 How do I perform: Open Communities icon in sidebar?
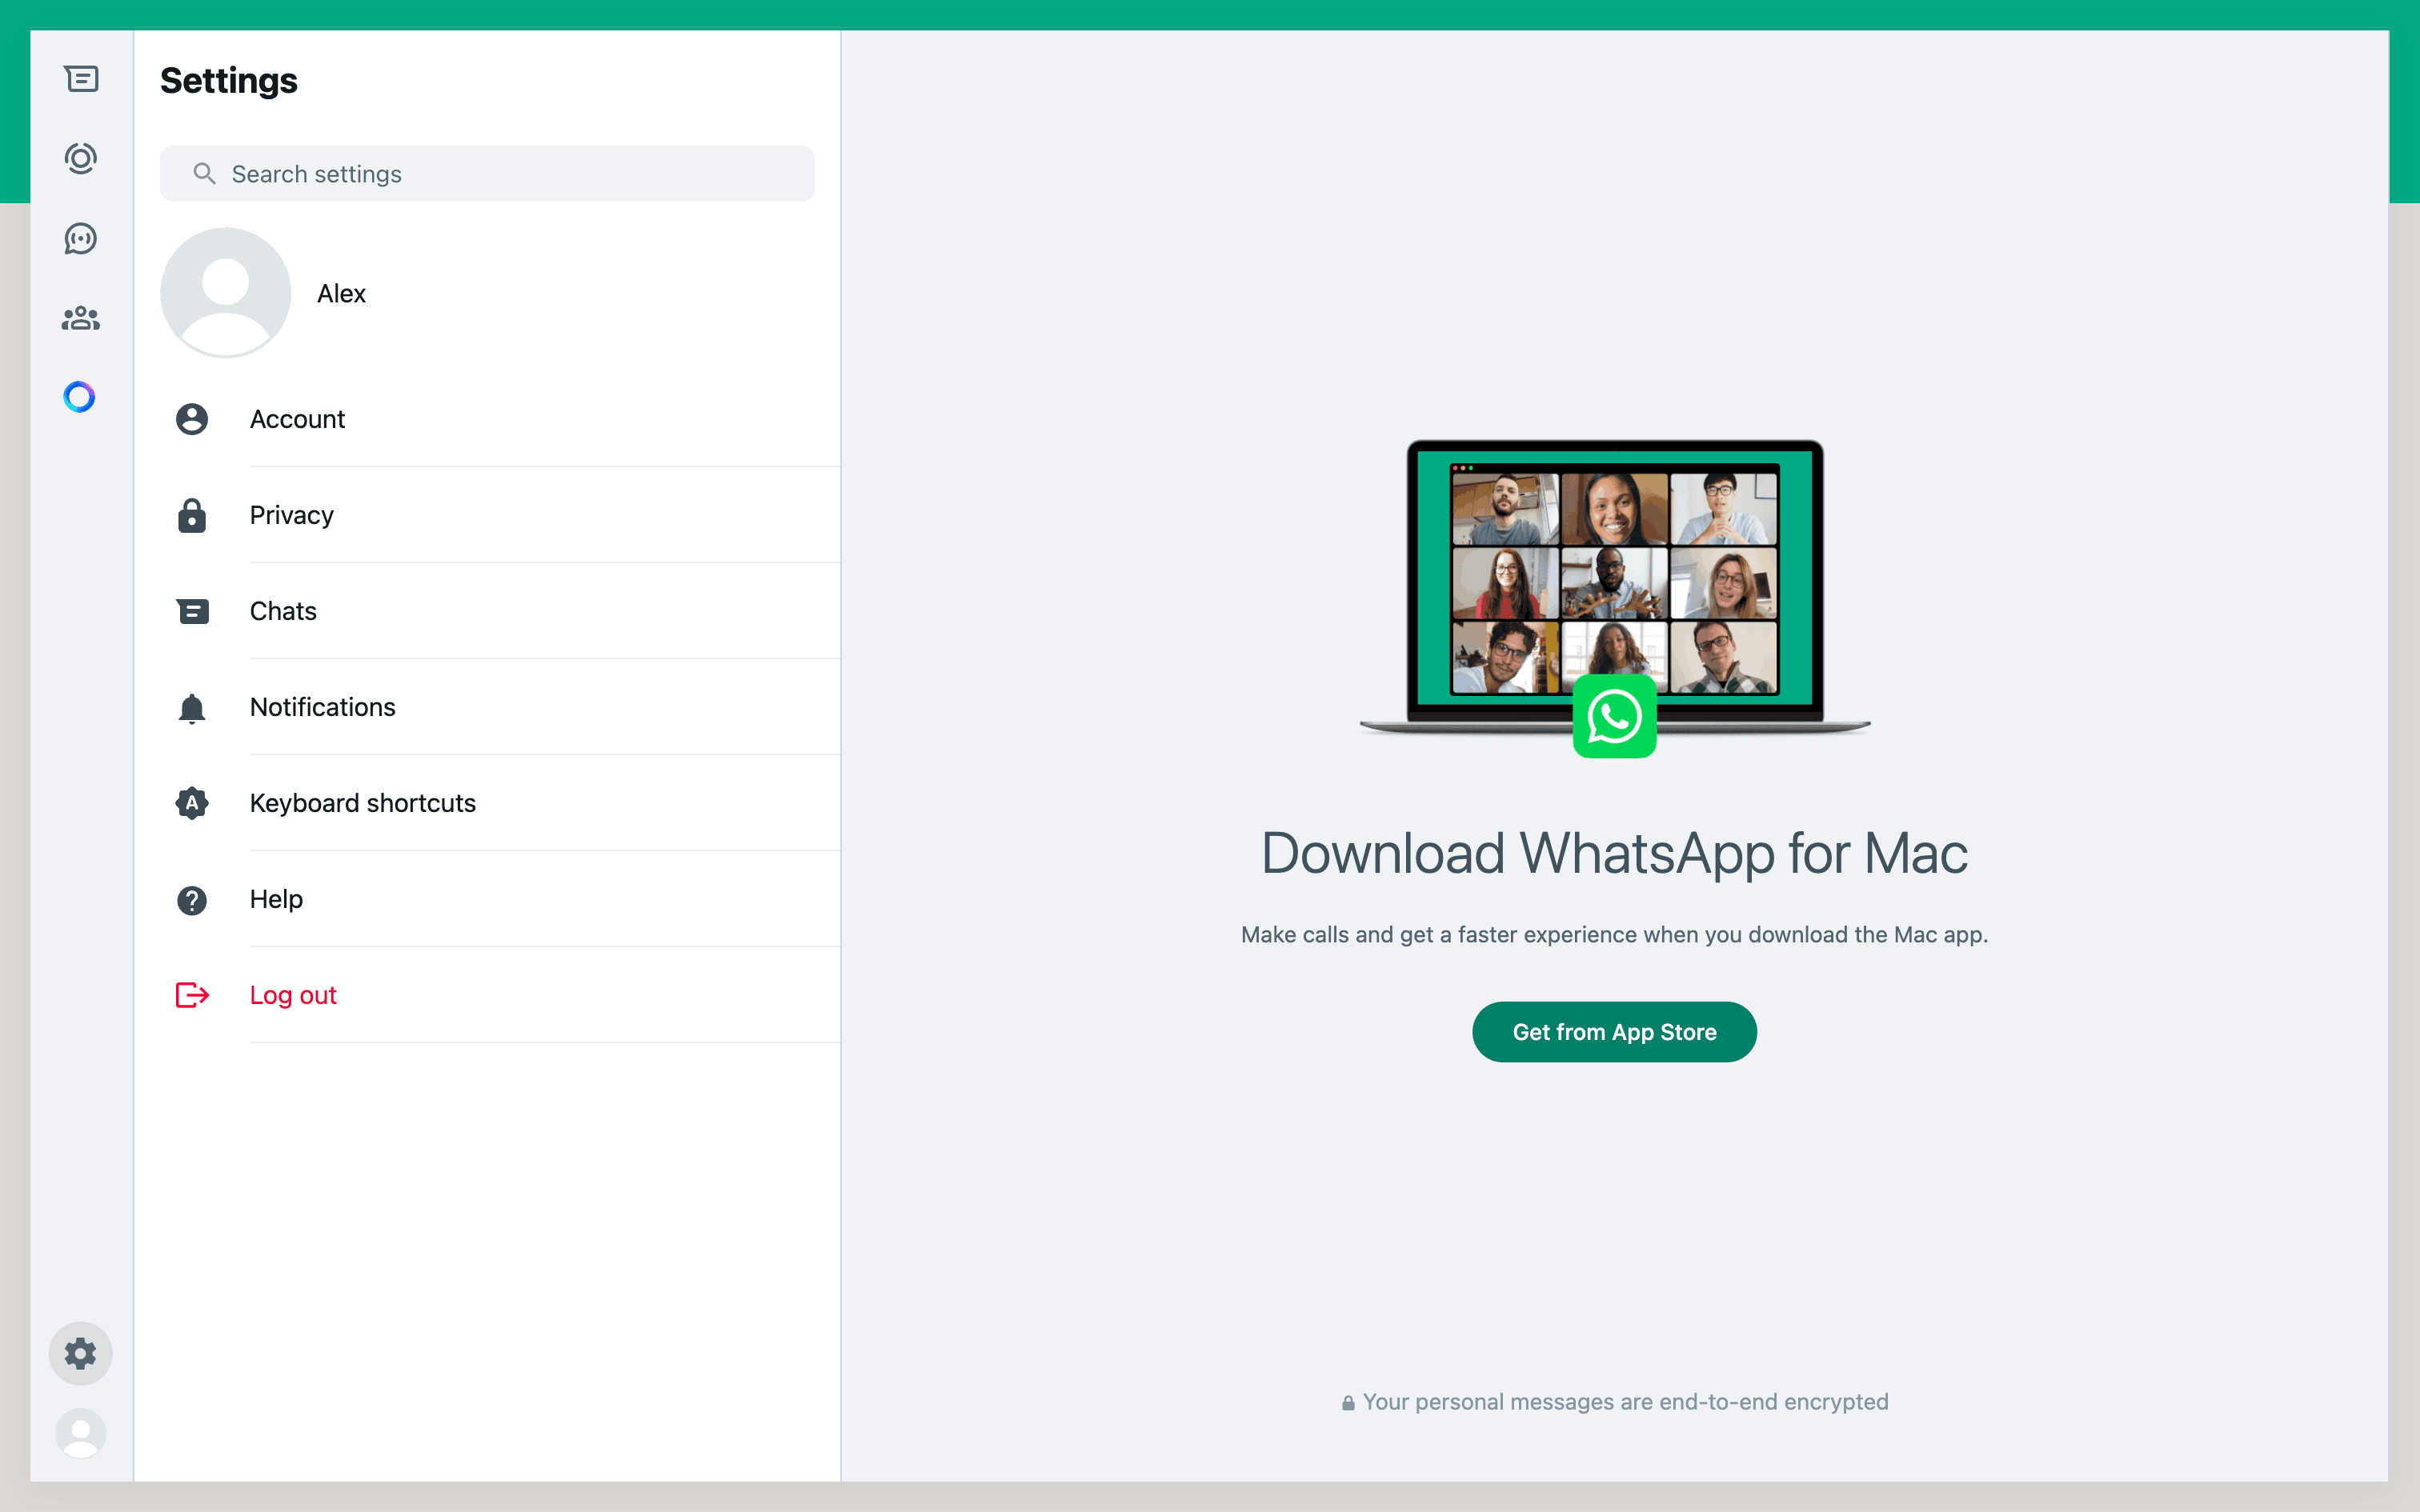(81, 318)
